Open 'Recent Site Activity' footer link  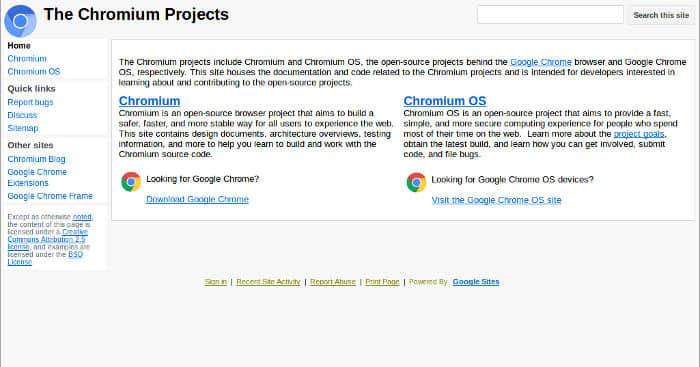(268, 282)
